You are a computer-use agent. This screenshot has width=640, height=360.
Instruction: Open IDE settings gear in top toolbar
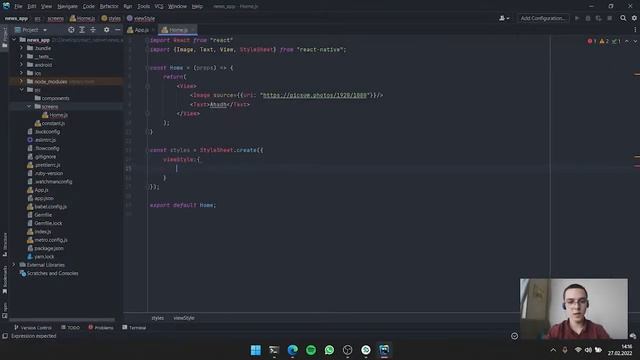634,18
